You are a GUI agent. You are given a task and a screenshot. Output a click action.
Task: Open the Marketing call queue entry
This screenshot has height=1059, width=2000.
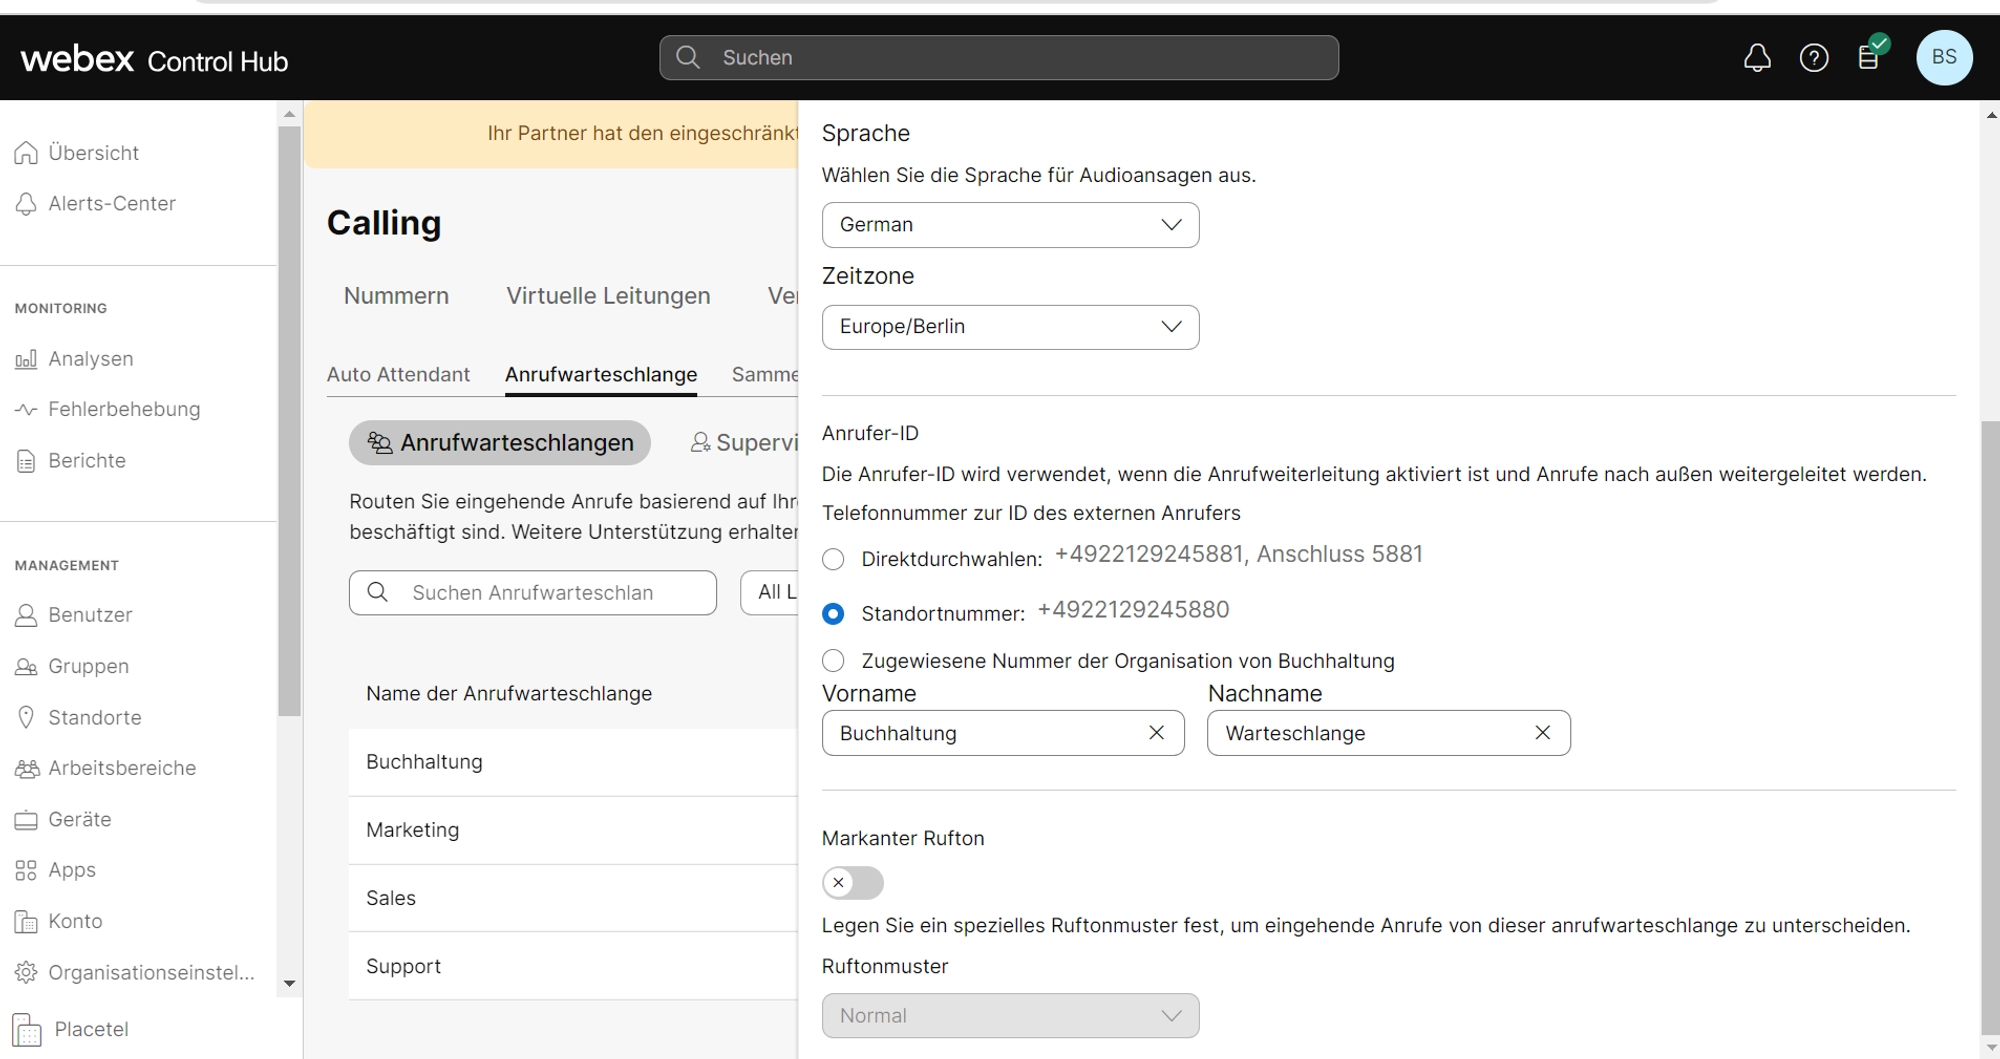pyautogui.click(x=413, y=830)
